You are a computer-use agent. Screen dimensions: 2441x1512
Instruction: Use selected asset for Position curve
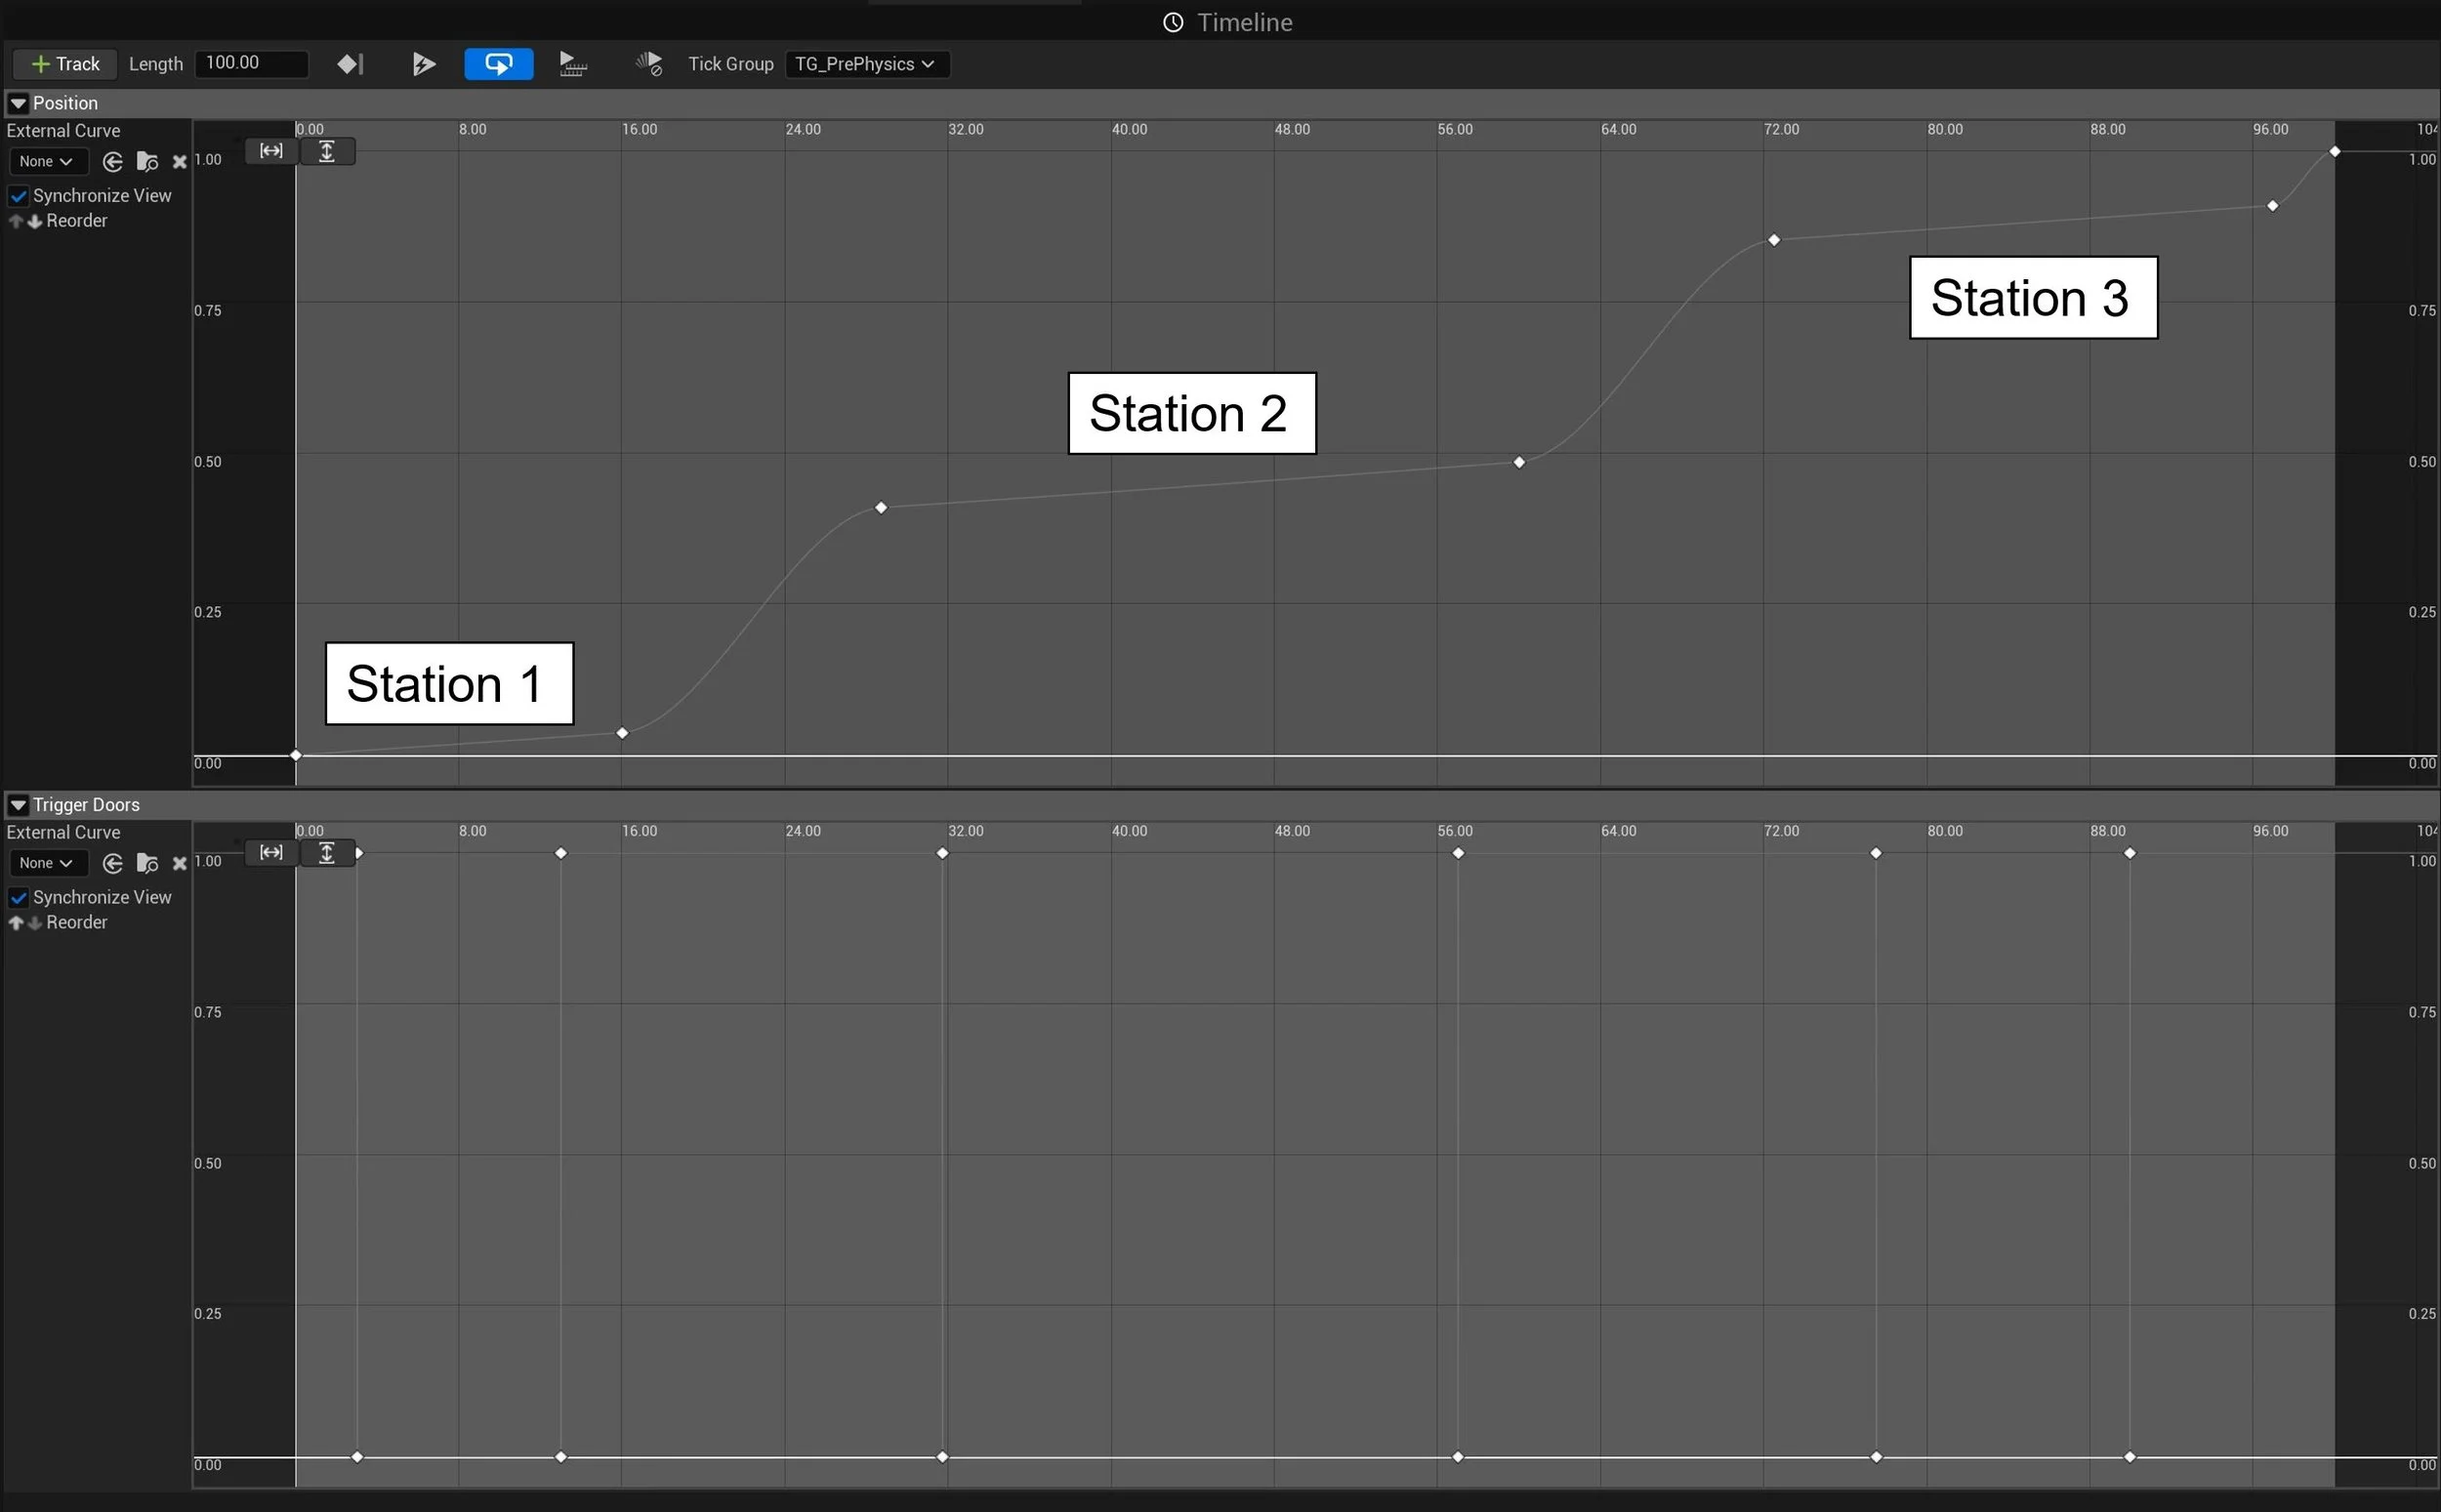click(x=113, y=162)
